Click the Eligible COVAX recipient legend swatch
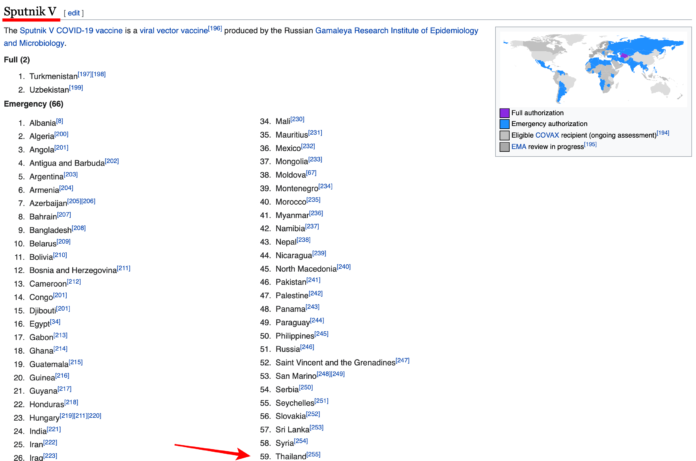This screenshot has width=696, height=461. pyautogui.click(x=504, y=135)
